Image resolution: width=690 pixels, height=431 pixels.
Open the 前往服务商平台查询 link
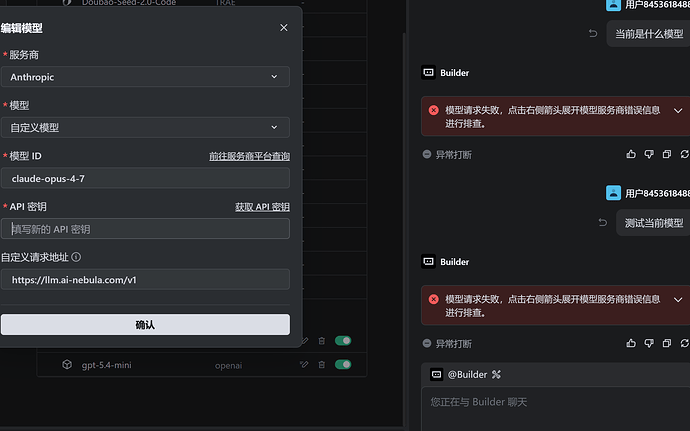(249, 156)
